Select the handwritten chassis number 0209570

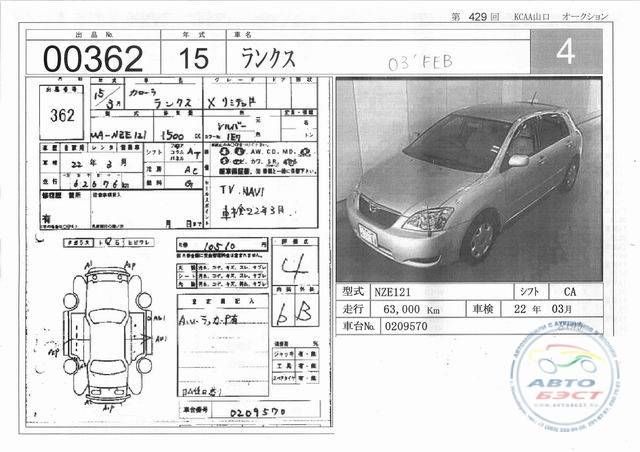click(257, 412)
